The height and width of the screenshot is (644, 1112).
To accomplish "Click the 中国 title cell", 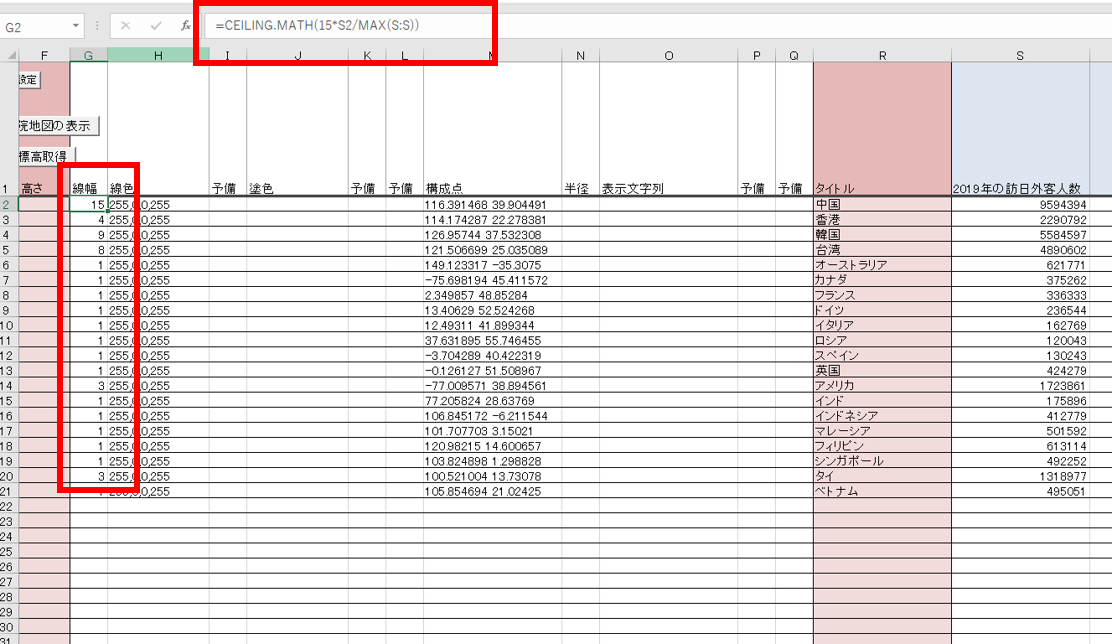I will [882, 204].
